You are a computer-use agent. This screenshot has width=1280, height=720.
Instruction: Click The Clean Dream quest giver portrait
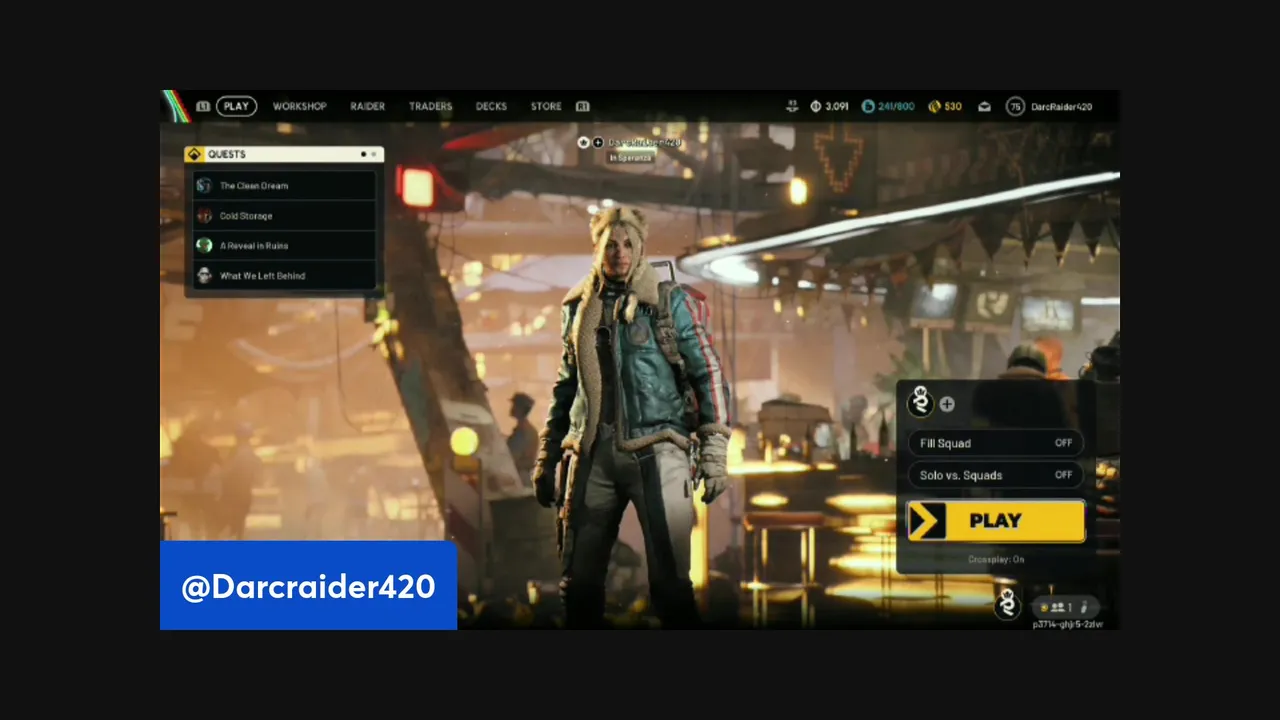(x=204, y=185)
